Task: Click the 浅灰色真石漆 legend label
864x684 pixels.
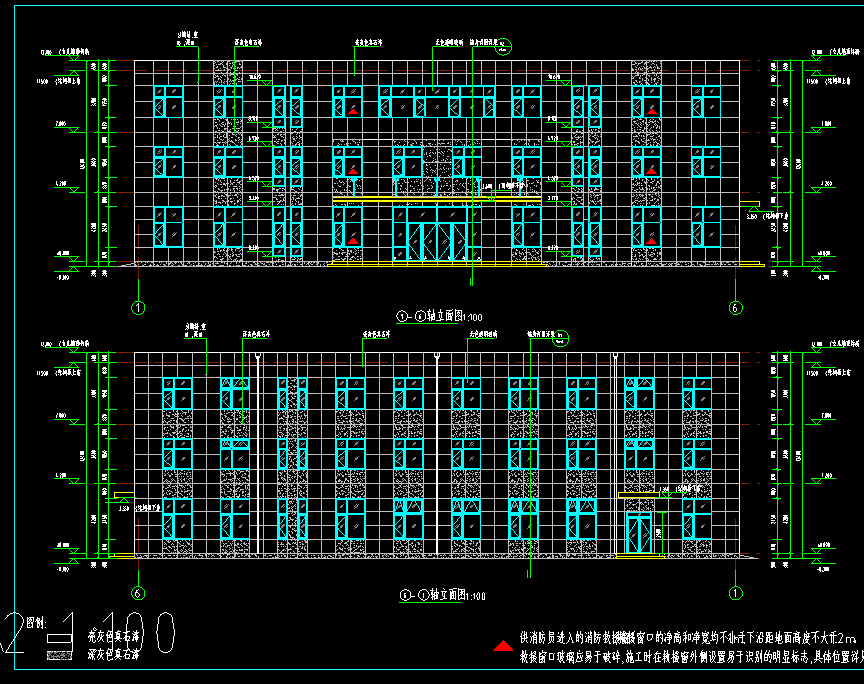Action: pos(113,636)
